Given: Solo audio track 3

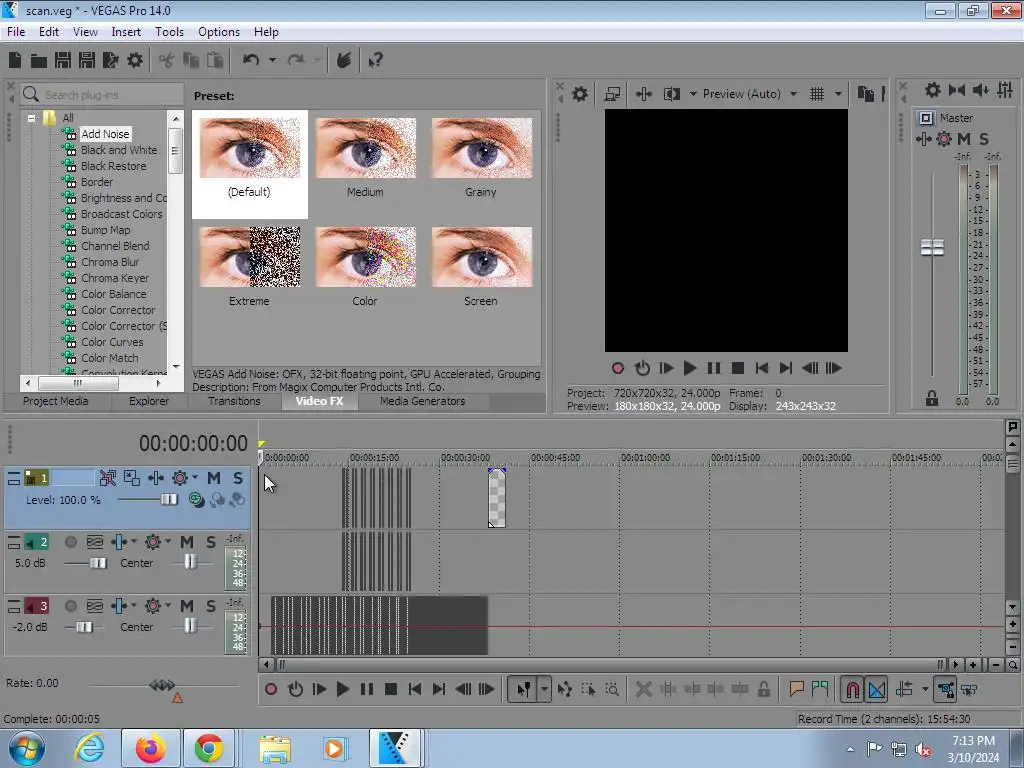Looking at the screenshot, I should point(210,606).
